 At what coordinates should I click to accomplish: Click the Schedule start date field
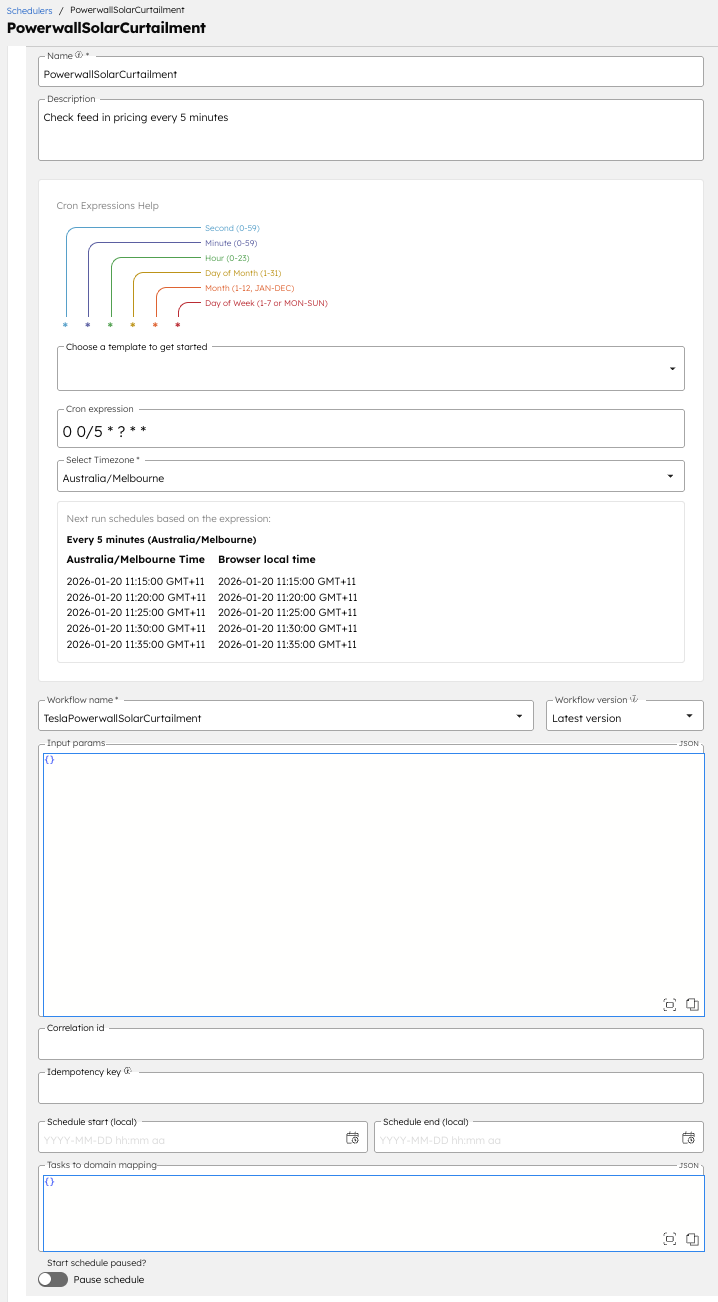[203, 1138]
